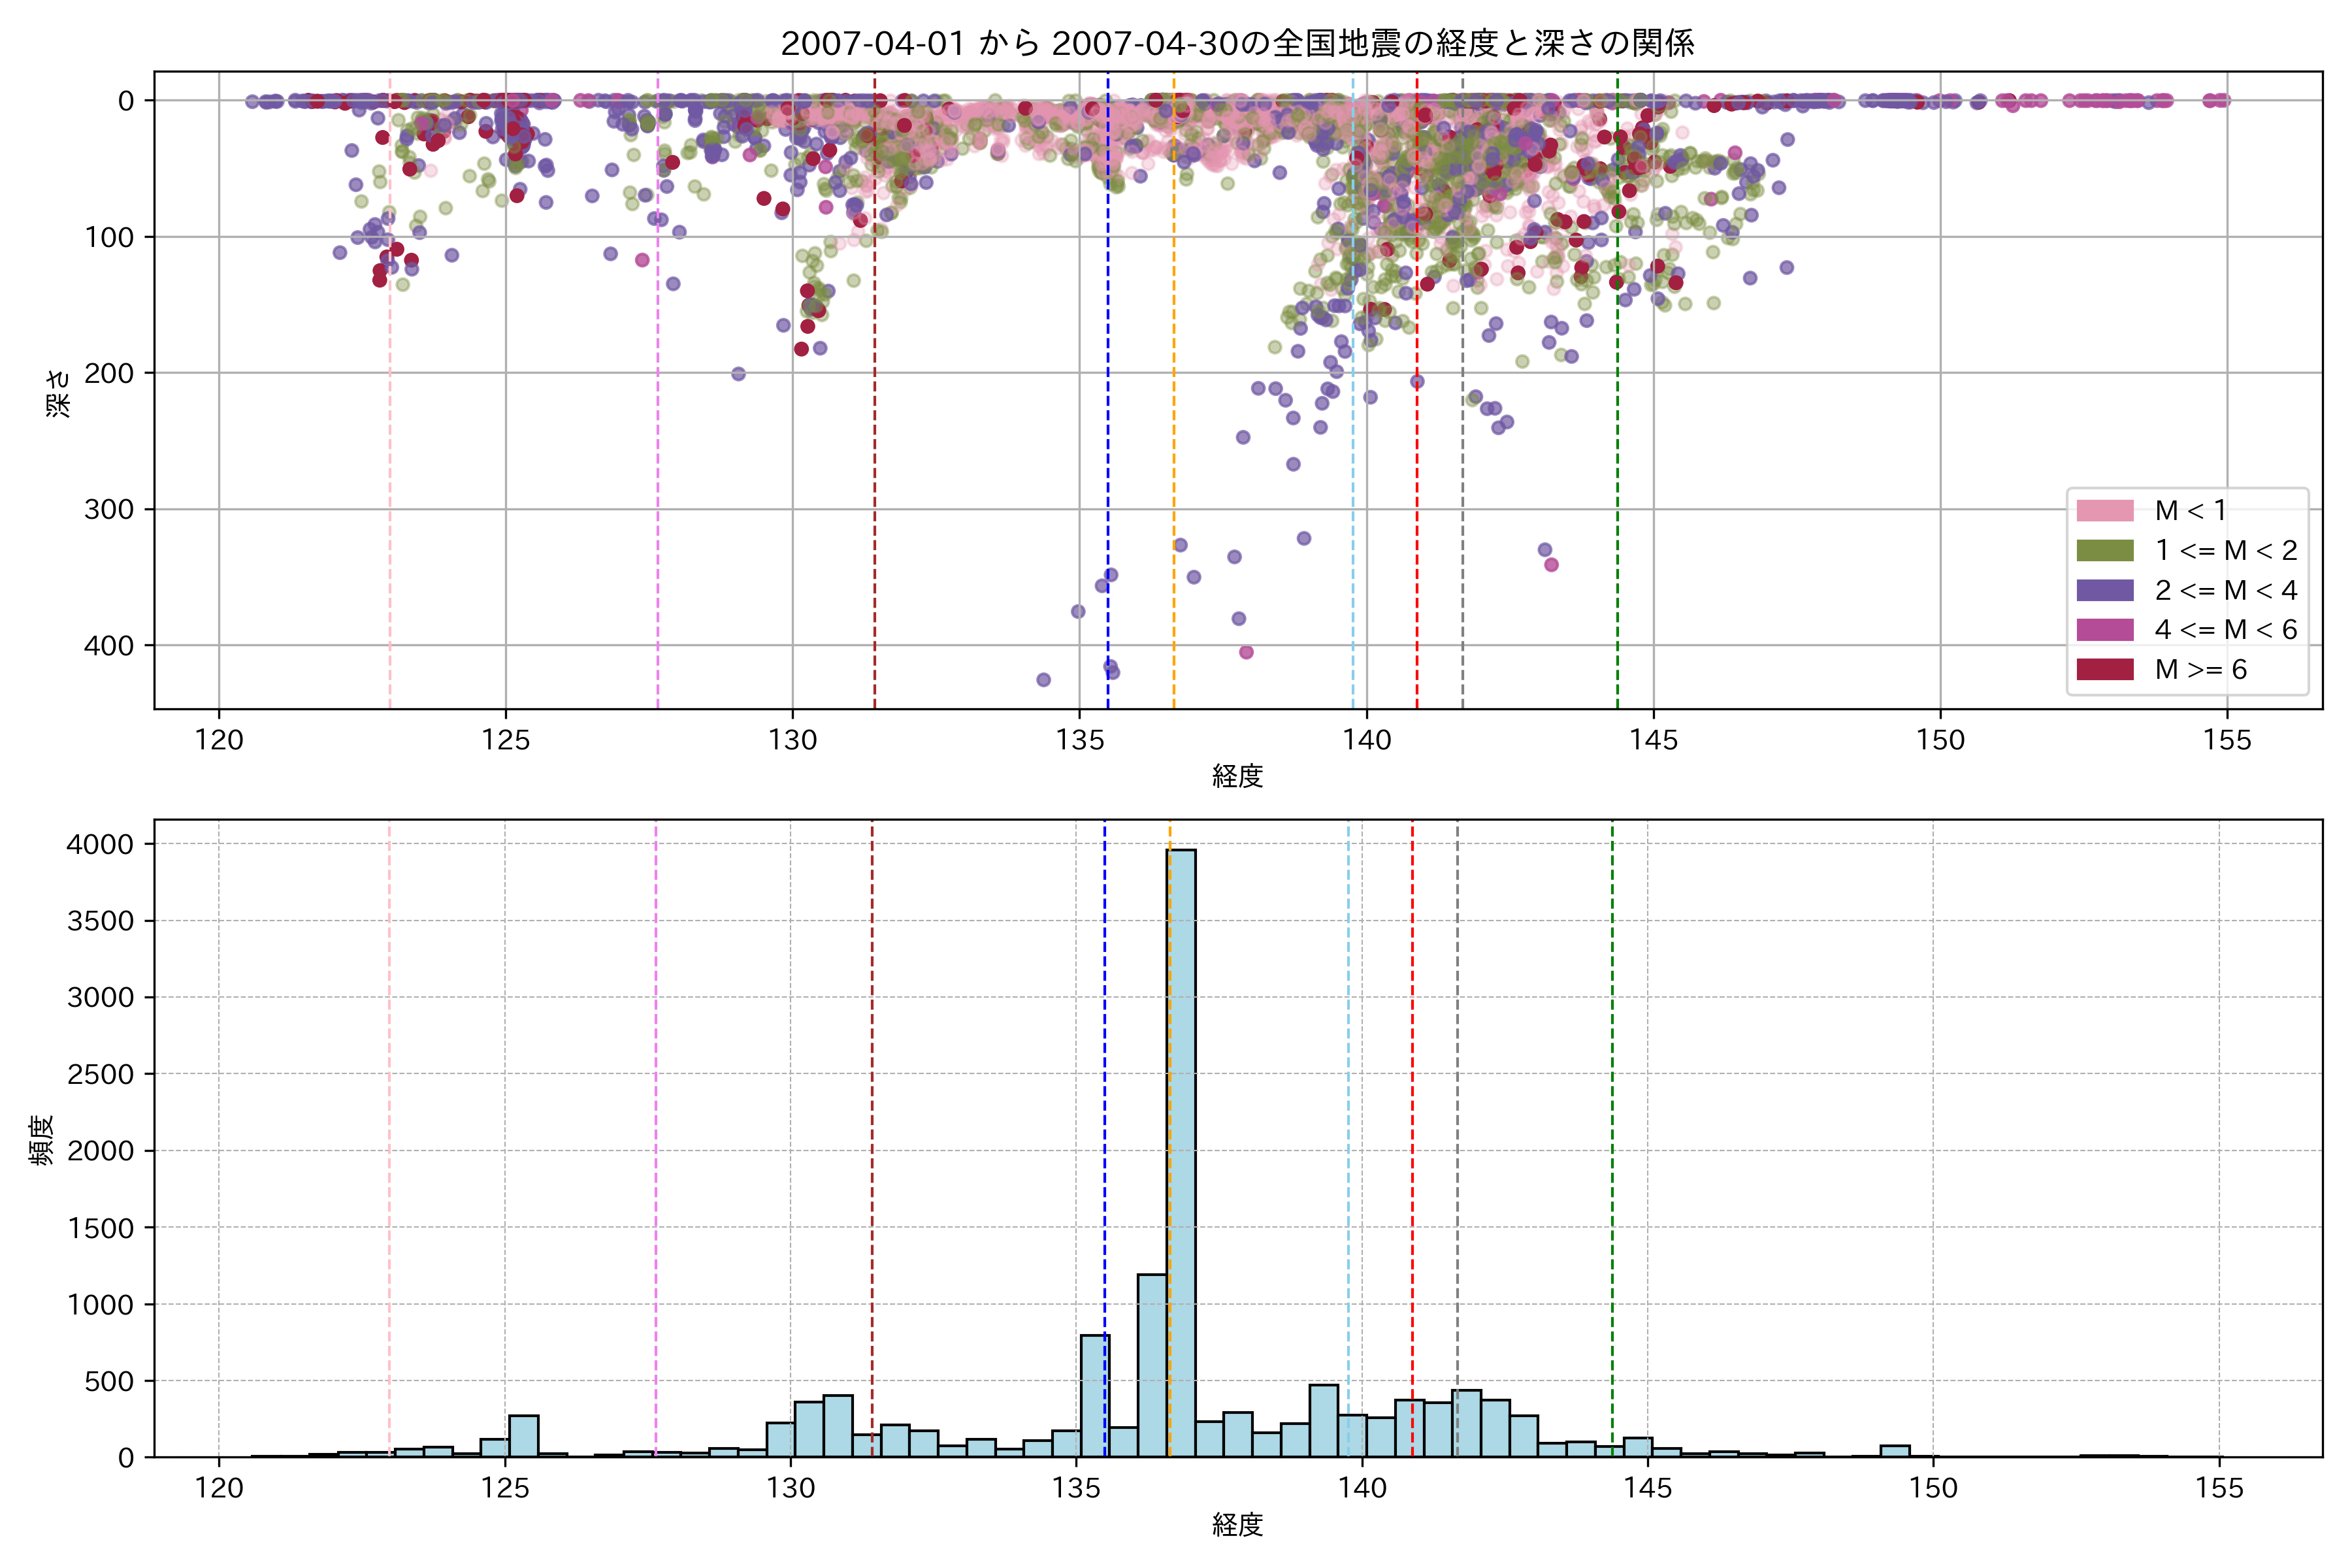The width and height of the screenshot is (2352, 1568).
Task: Click the dark red M >= 6 legend swatch
Action: tap(2104, 669)
